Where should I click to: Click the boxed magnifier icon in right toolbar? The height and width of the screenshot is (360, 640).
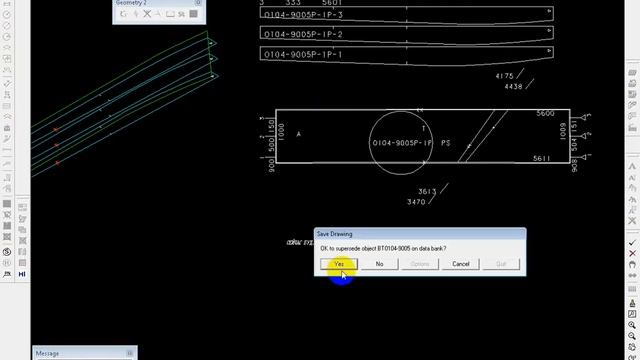point(632,314)
